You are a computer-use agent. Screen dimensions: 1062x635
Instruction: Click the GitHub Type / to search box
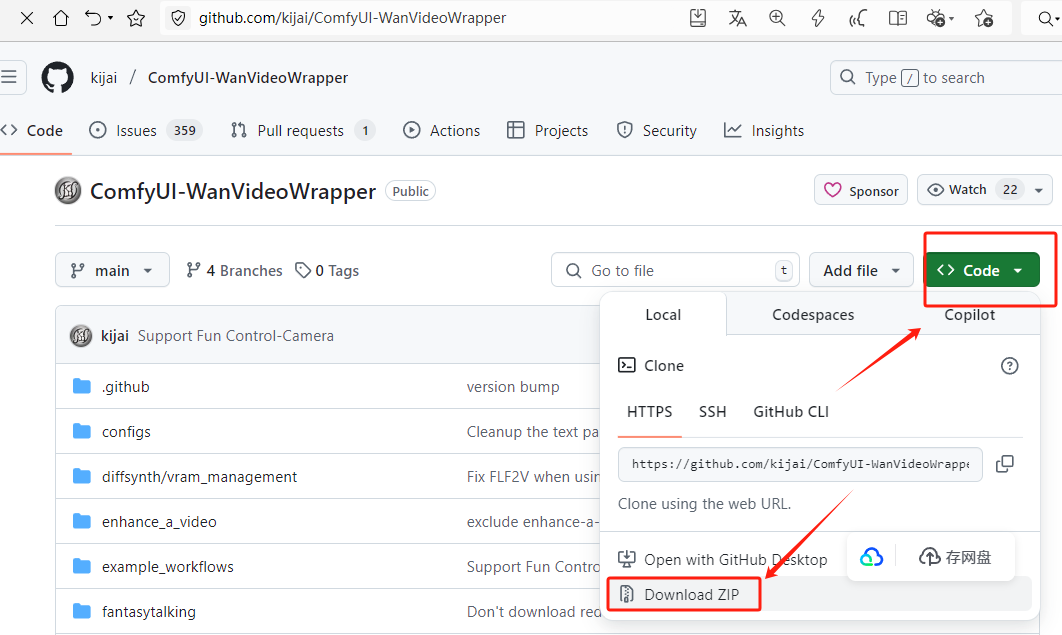click(946, 78)
